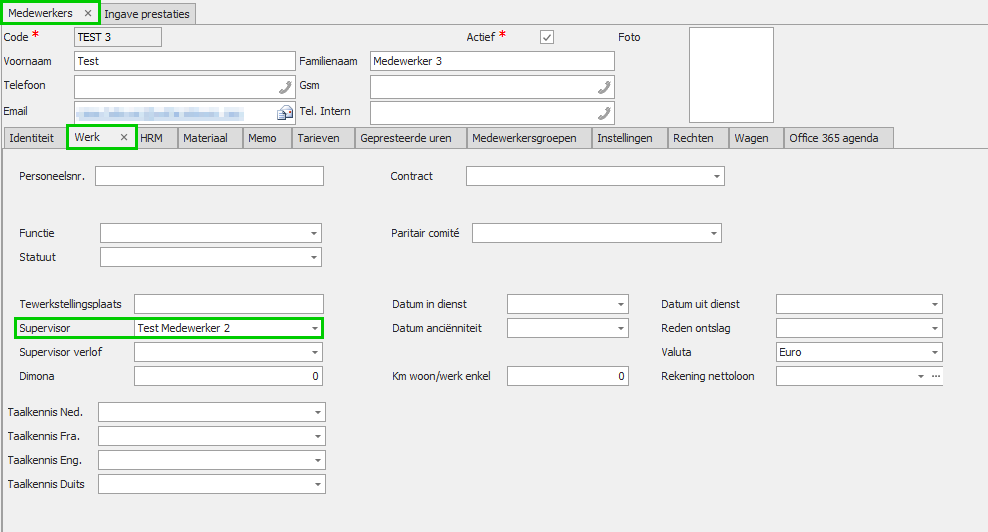988x532 pixels.
Task: Open the Taalkennis Duits dropdown
Action: (x=318, y=484)
